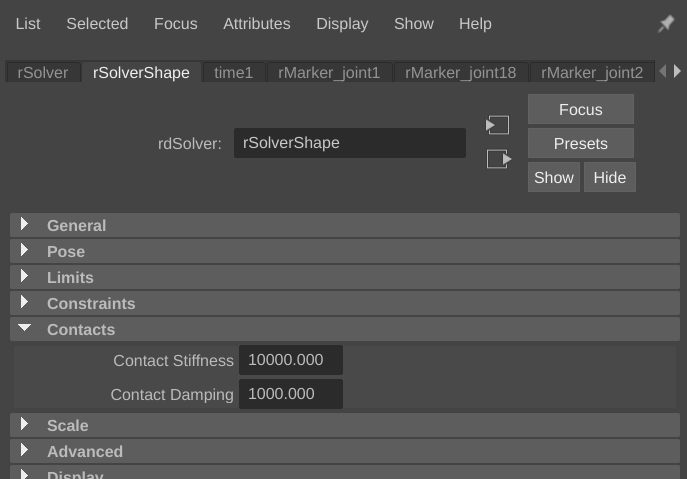This screenshot has height=479, width=687.
Task: Click the pin icon in the menu bar
Action: [665, 24]
